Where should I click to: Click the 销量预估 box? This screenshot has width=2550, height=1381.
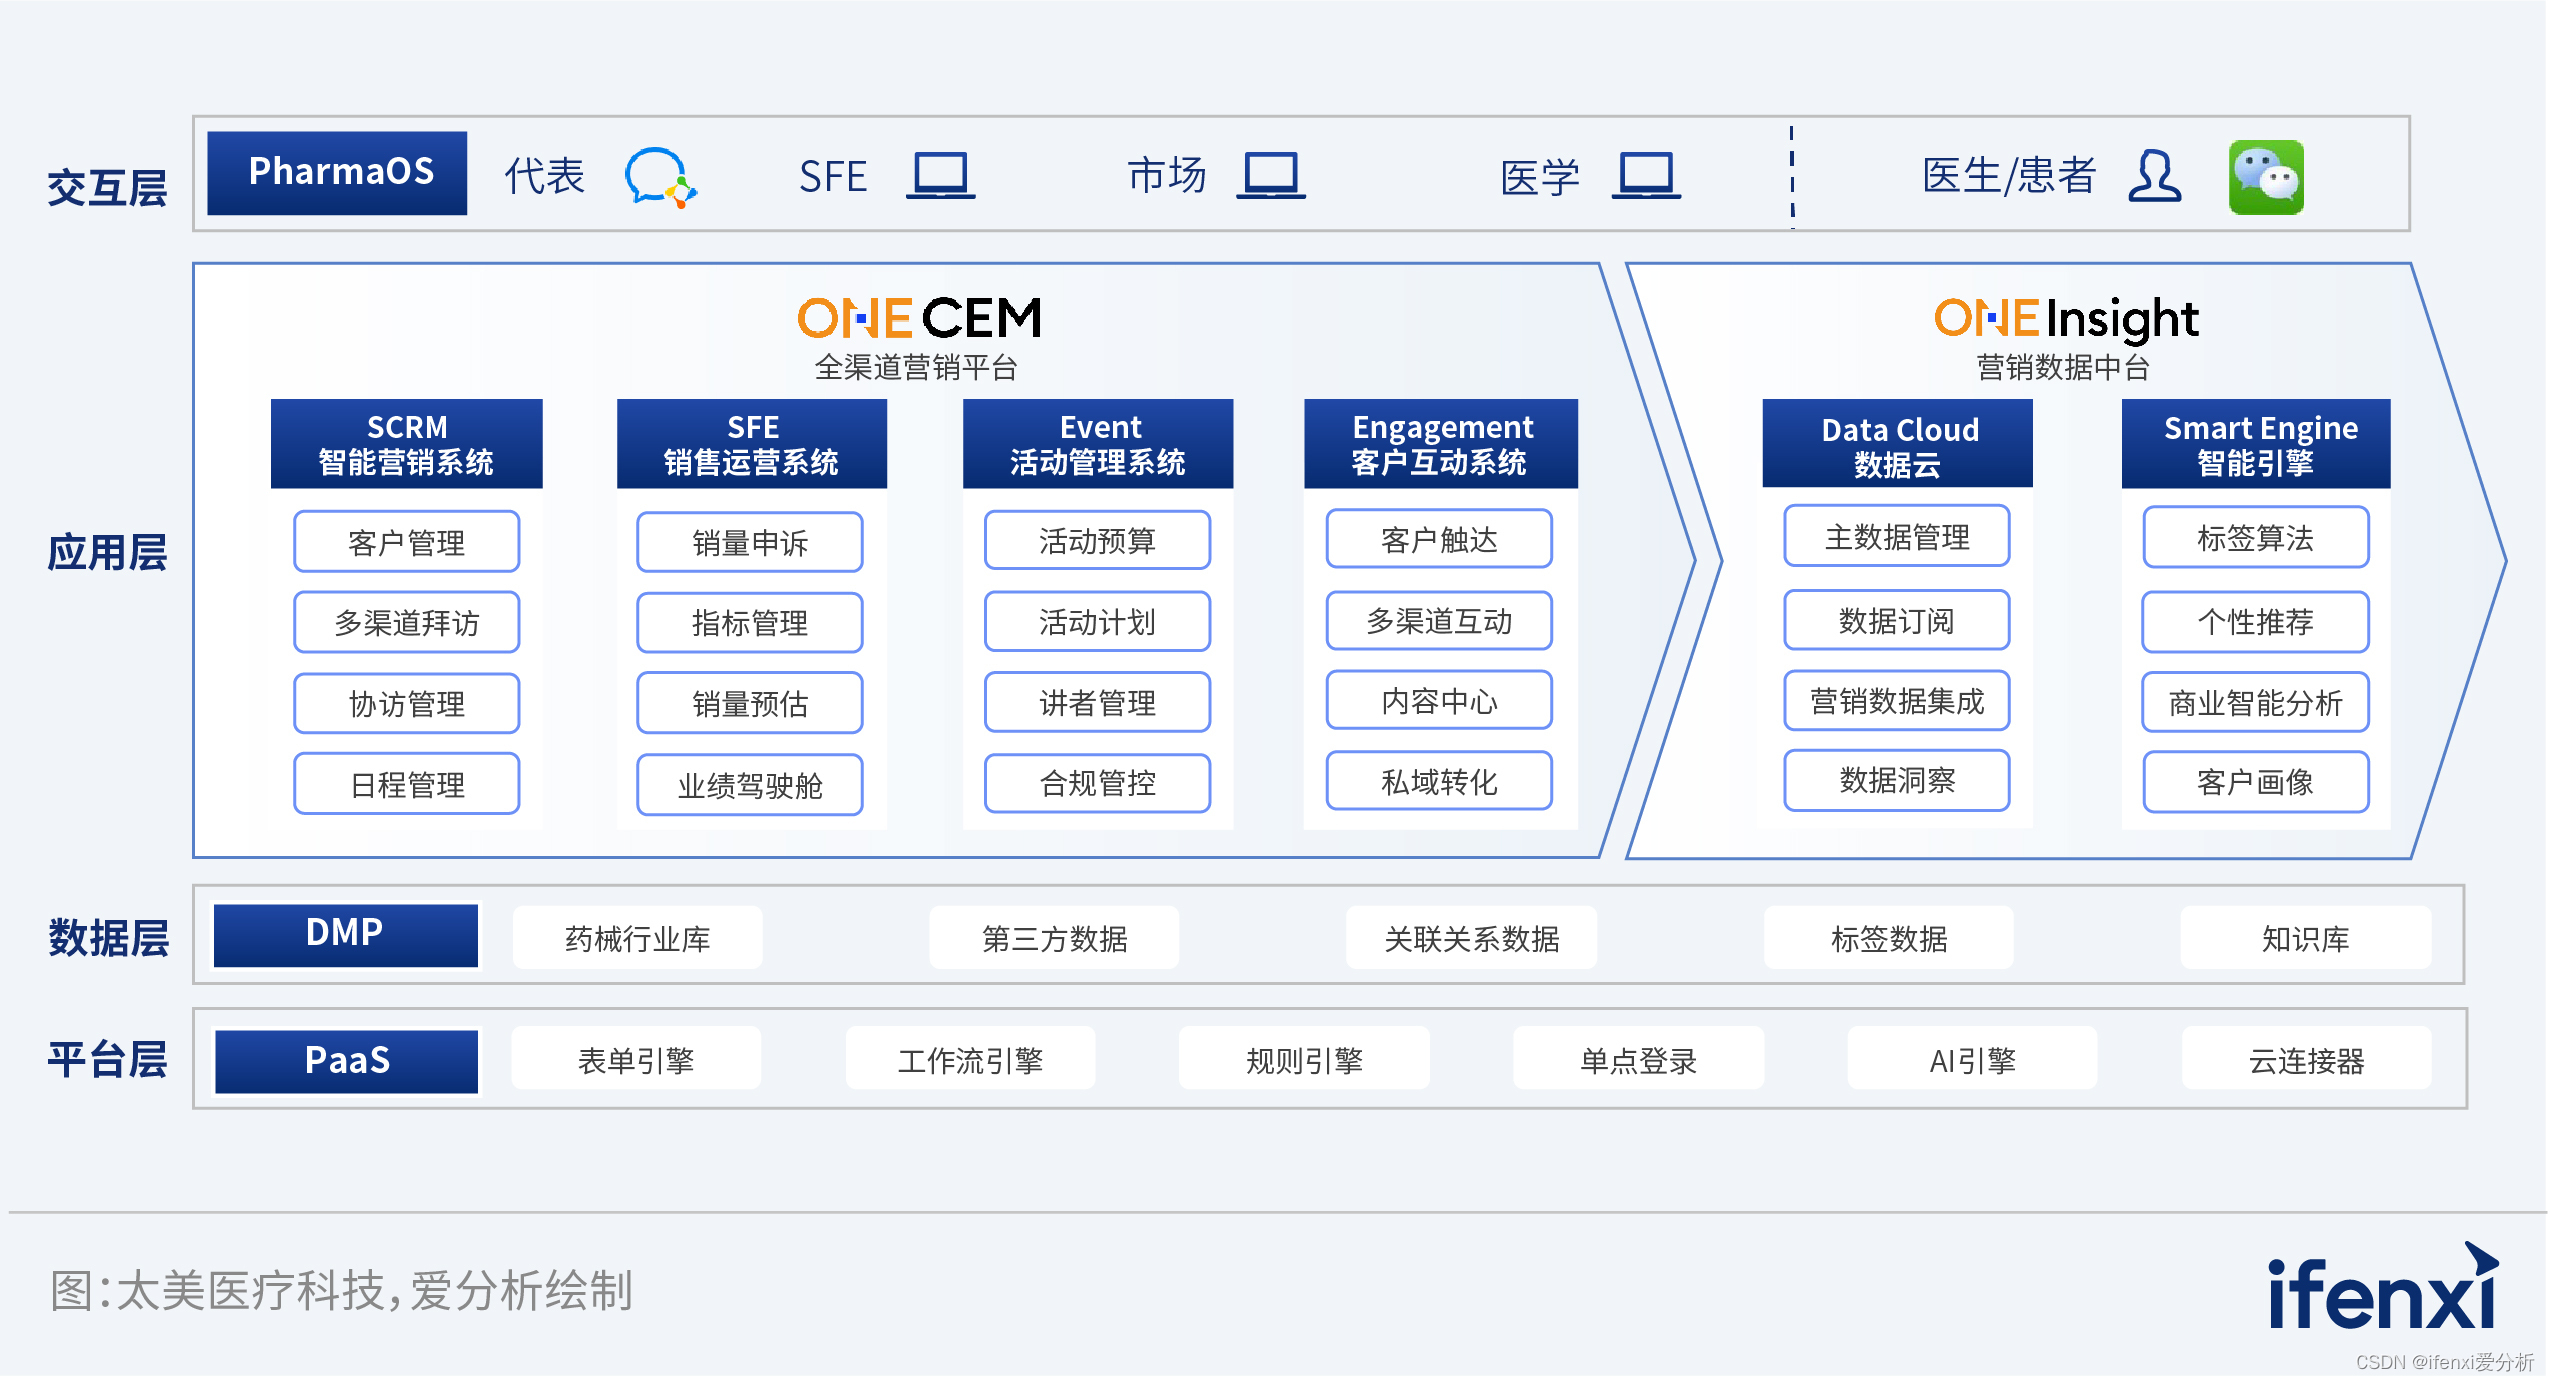pos(750,703)
